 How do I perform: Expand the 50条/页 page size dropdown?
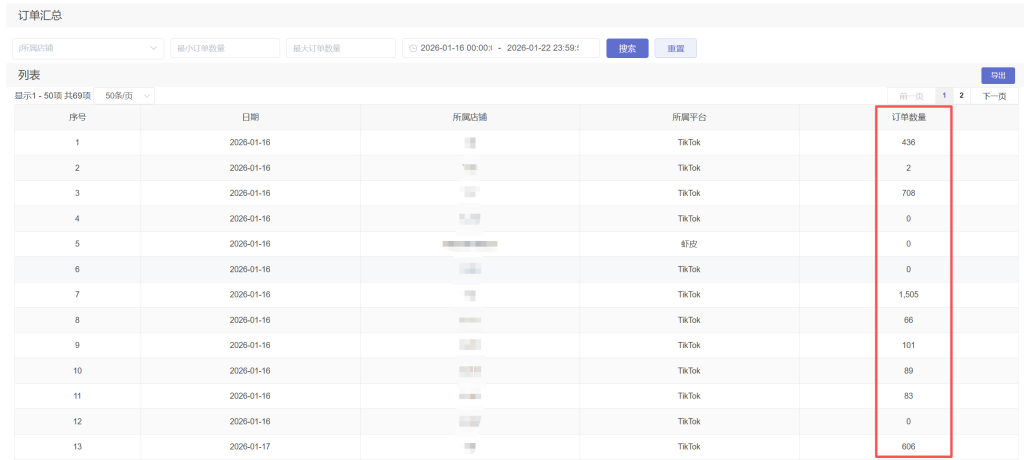129,96
